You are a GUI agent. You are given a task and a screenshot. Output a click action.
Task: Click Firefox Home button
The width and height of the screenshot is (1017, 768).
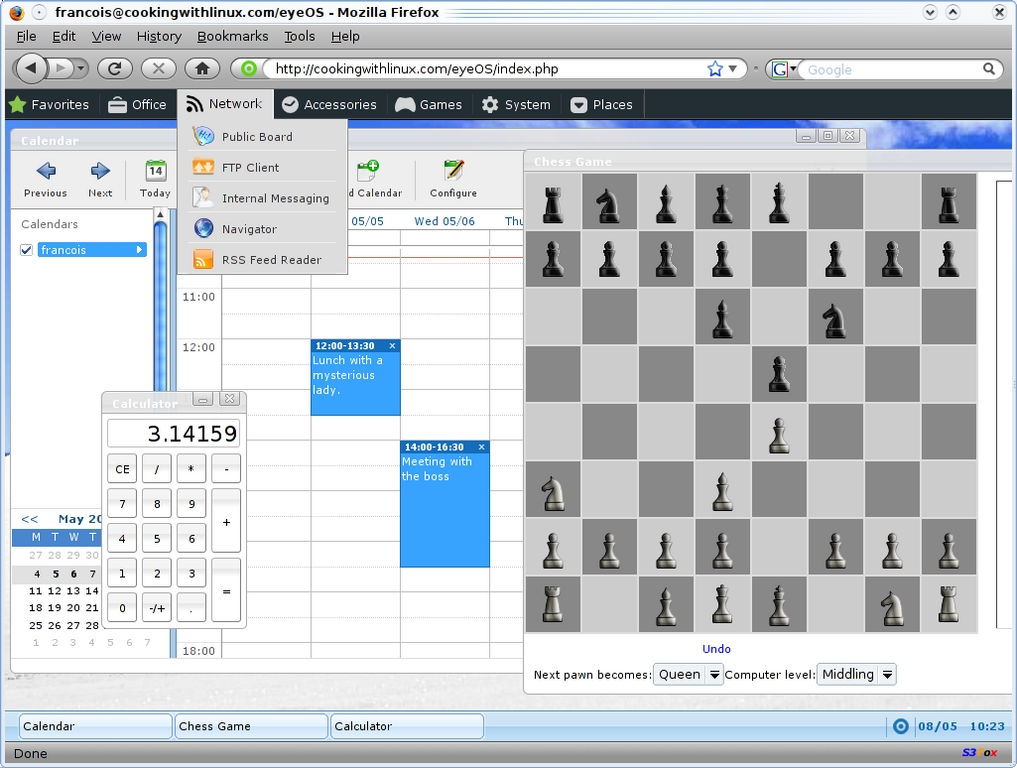[202, 69]
